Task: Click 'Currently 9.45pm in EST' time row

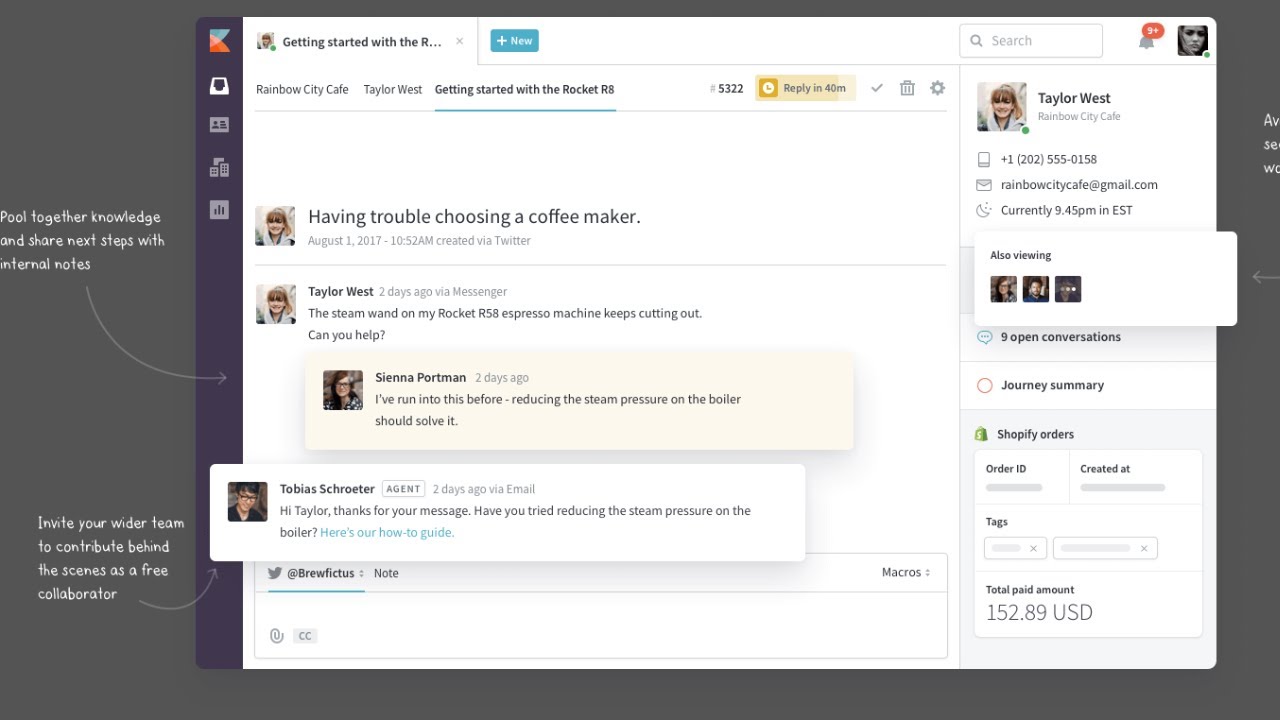Action: coord(1067,210)
